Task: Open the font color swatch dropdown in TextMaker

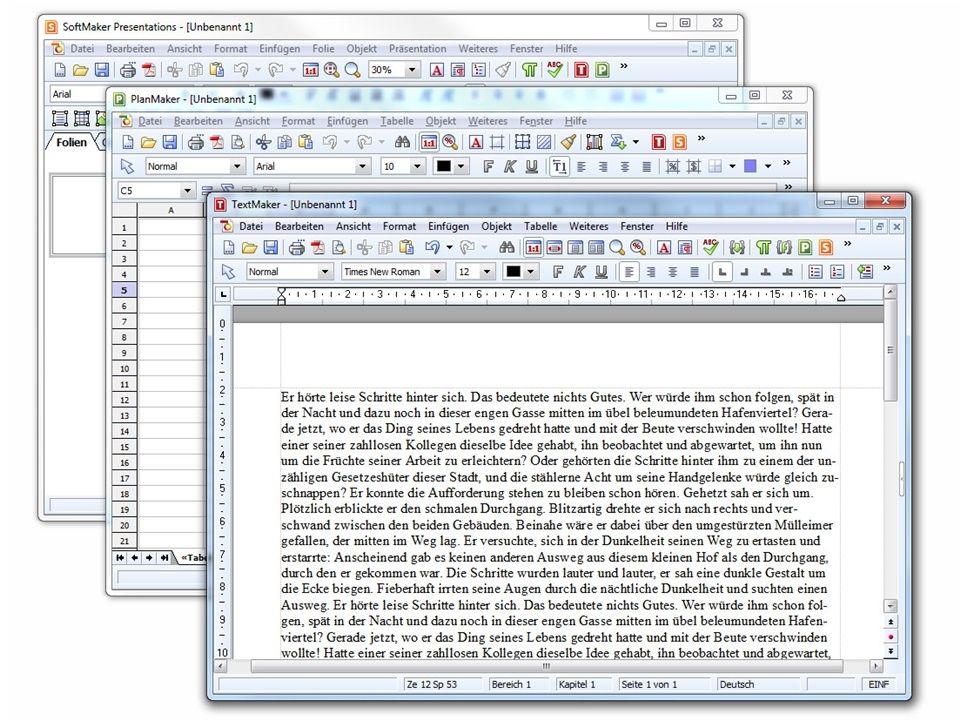Action: tap(528, 271)
